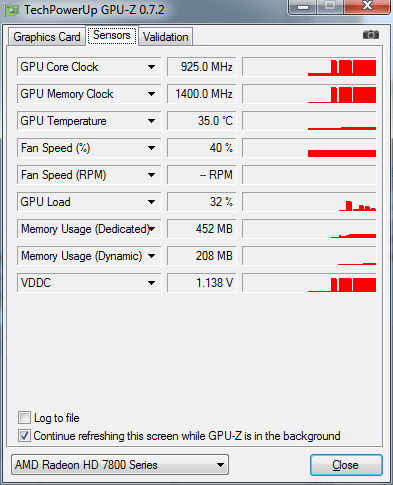The height and width of the screenshot is (485, 393).
Task: Switch to the Graphics Card tab
Action: (47, 37)
